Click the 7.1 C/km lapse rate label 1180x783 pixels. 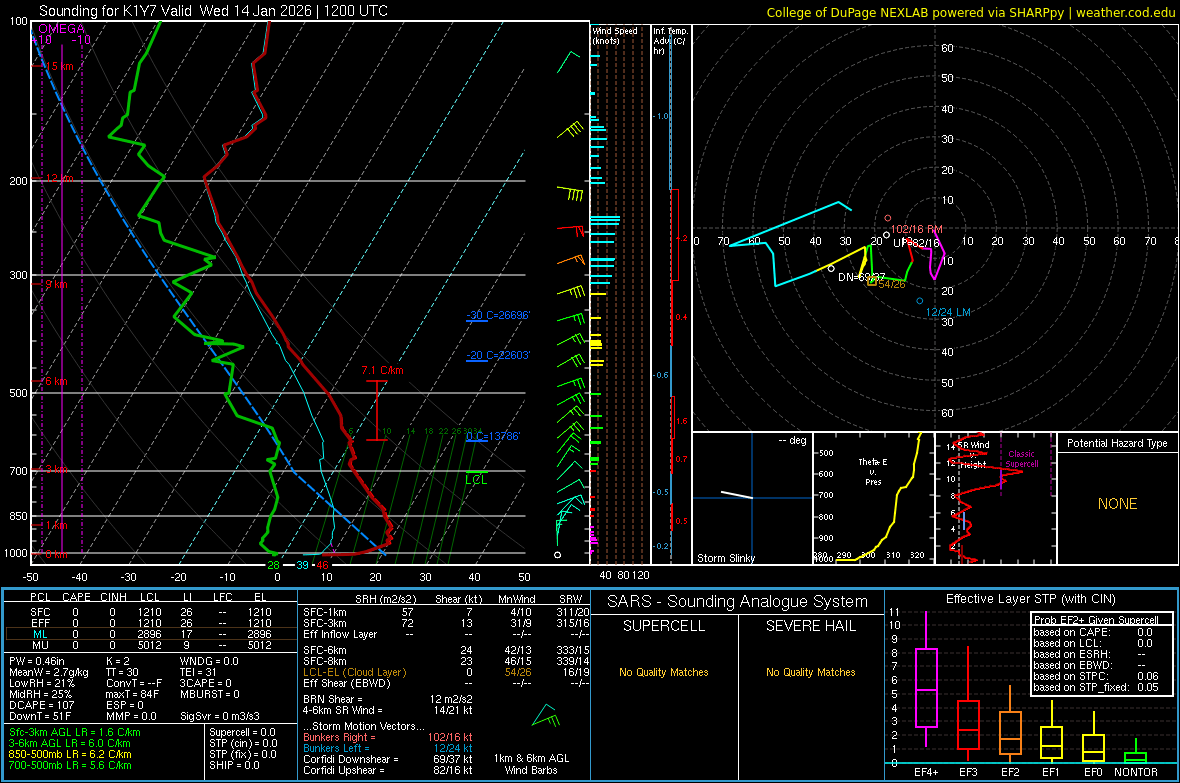coord(382,370)
